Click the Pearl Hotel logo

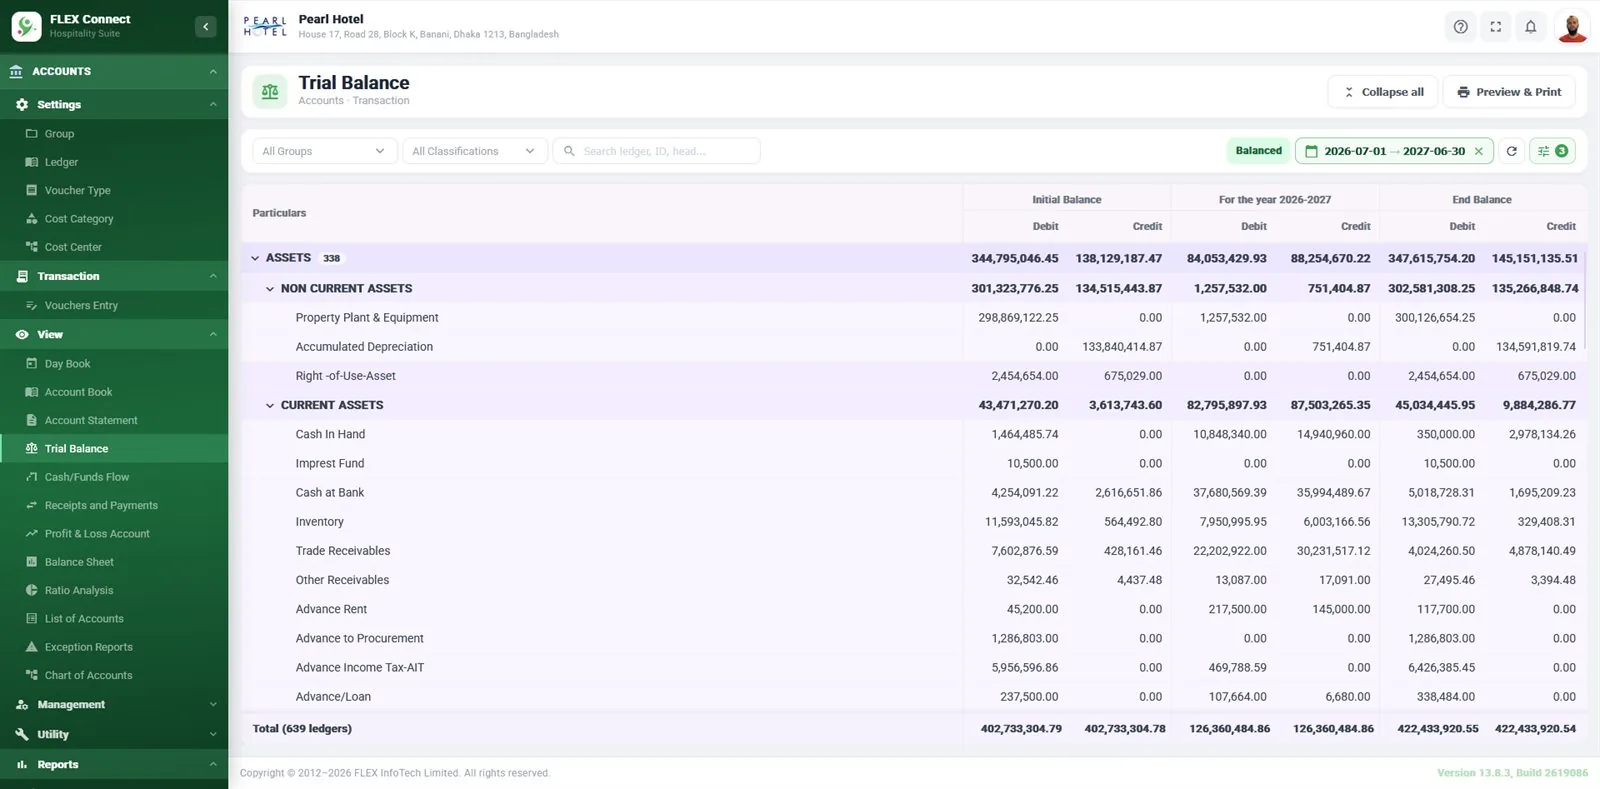coord(265,27)
